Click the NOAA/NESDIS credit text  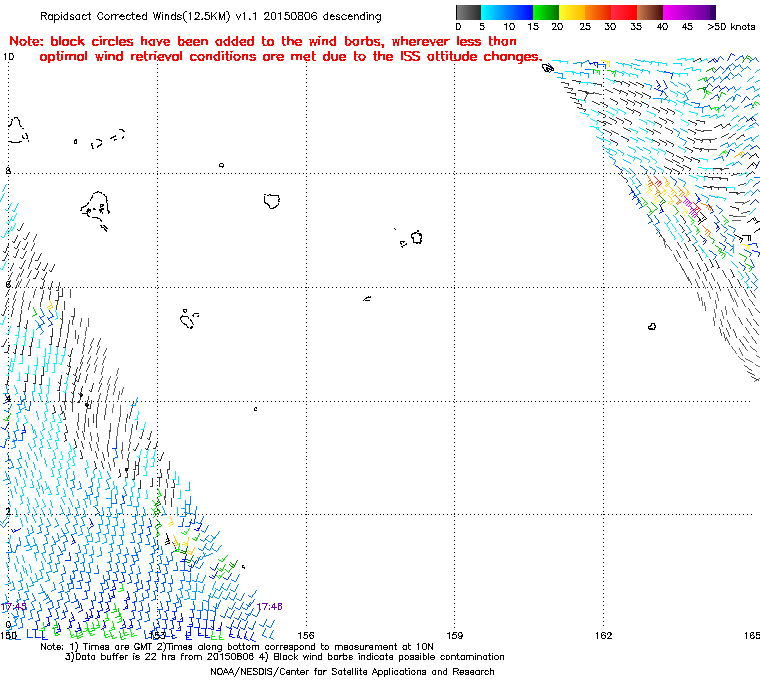click(x=352, y=672)
